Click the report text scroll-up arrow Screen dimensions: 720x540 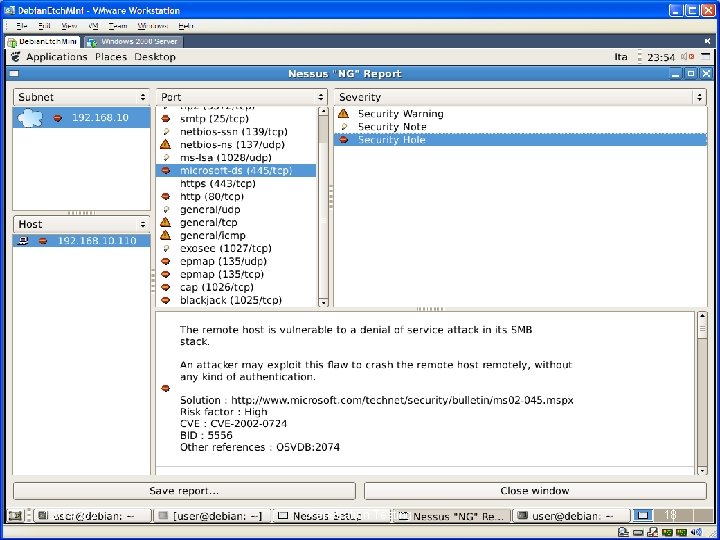pyautogui.click(x=702, y=316)
